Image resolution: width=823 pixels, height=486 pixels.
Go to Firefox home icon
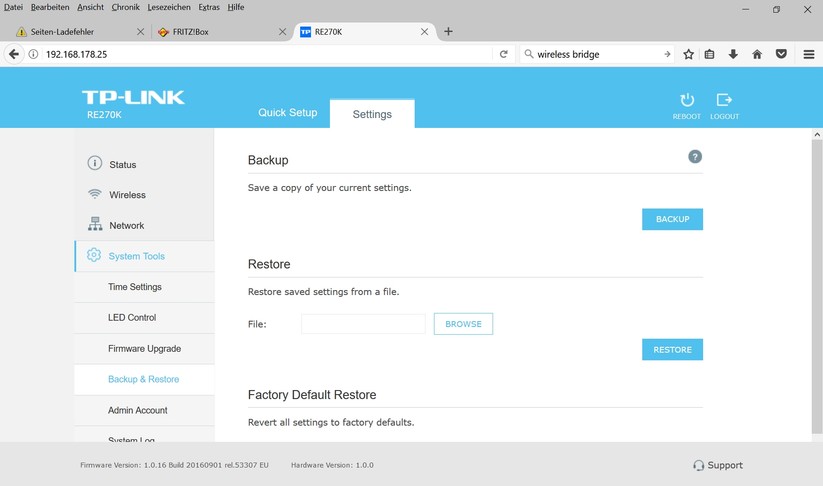757,54
